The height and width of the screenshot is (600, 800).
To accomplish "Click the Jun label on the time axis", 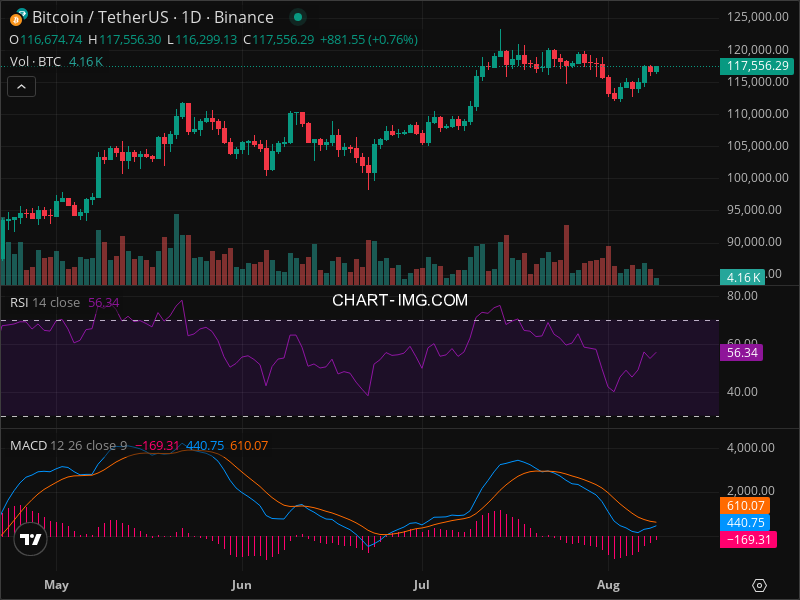I will [x=241, y=585].
